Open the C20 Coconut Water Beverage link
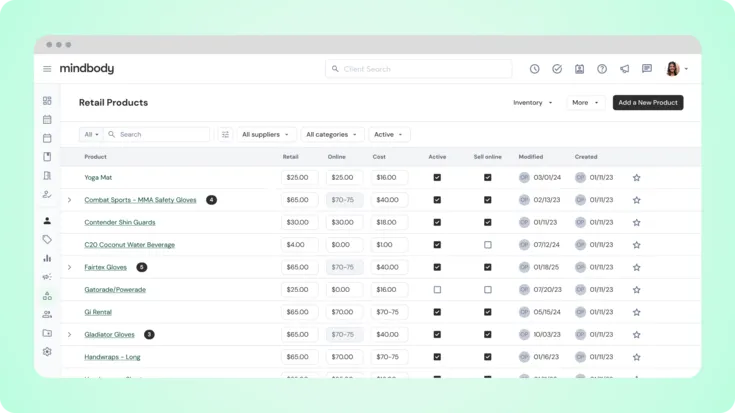Image resolution: width=735 pixels, height=413 pixels. pyautogui.click(x=129, y=245)
